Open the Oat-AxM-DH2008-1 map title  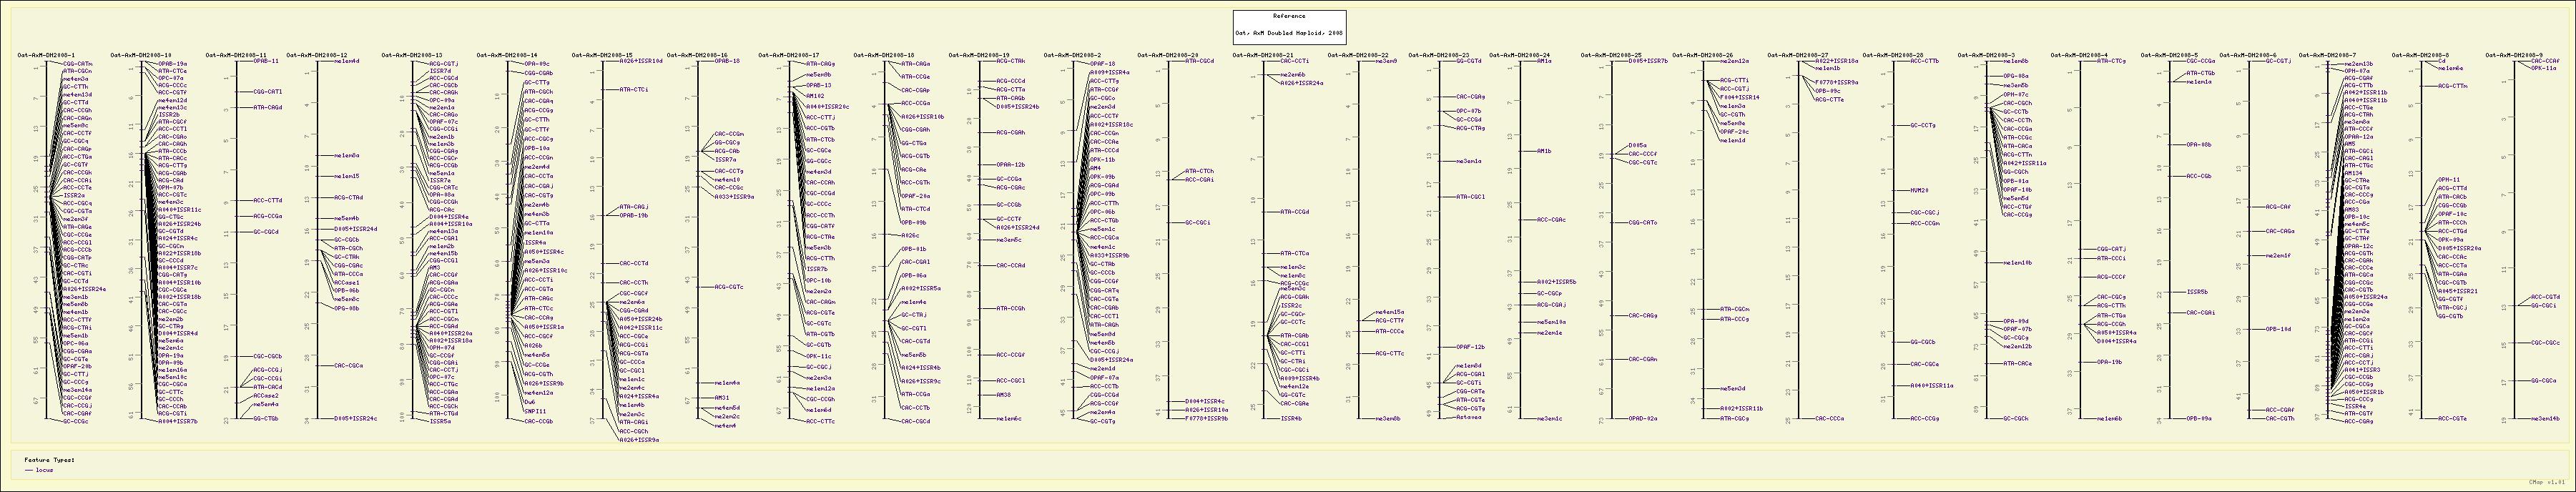(x=46, y=55)
